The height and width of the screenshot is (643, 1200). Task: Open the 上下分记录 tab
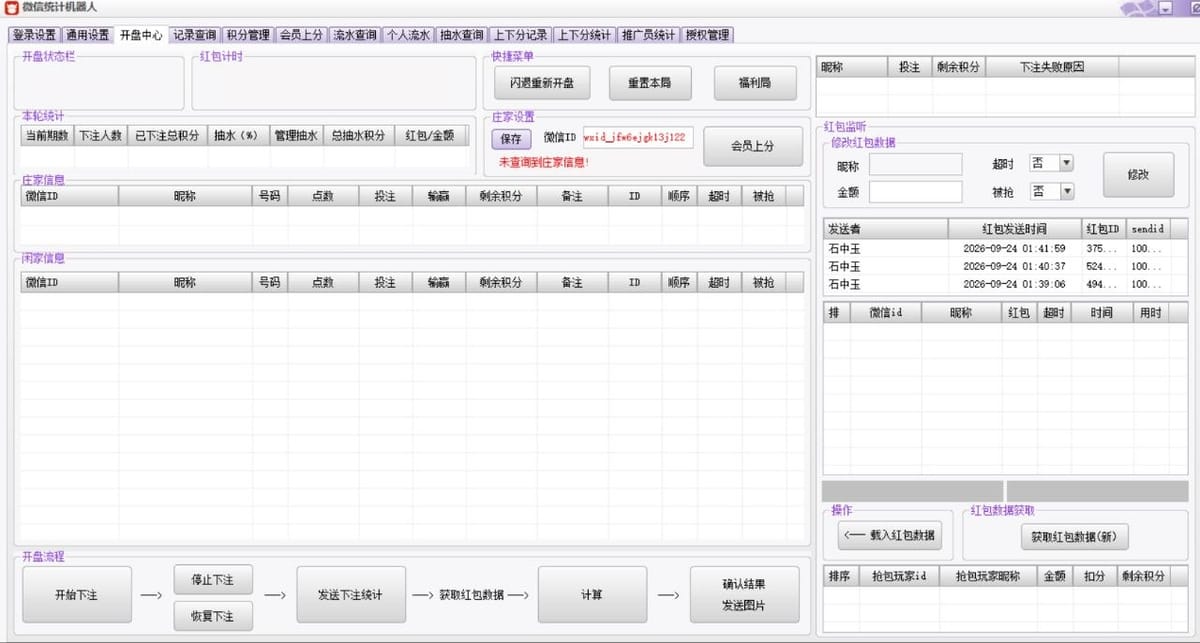click(520, 35)
